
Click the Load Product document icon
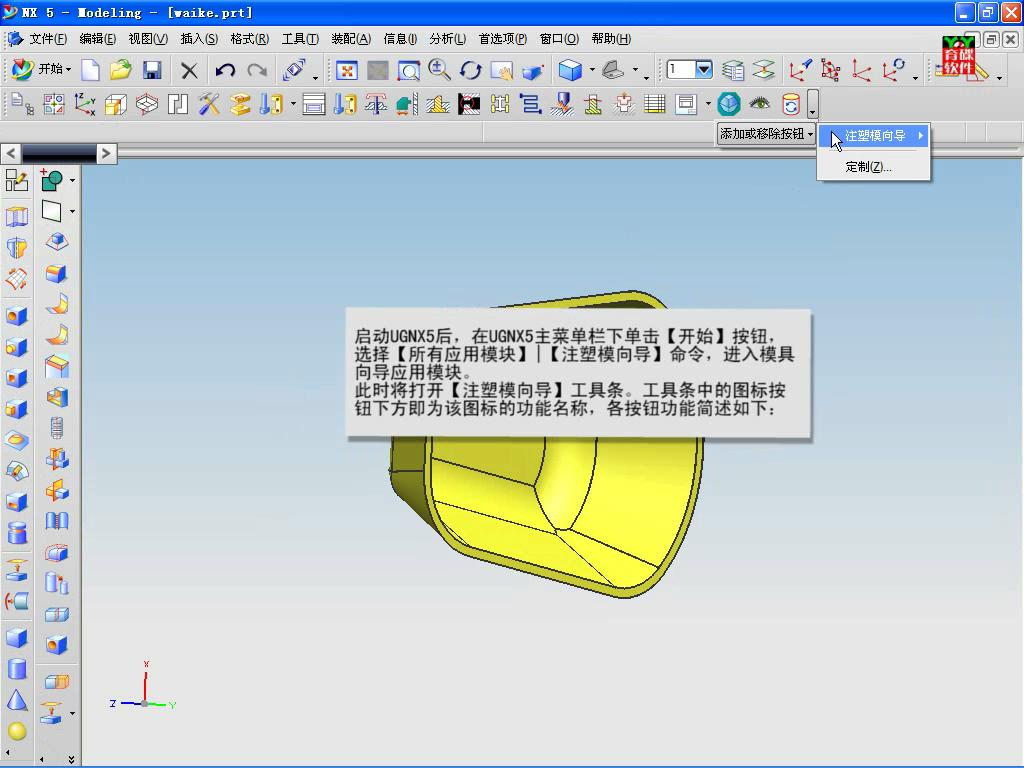point(22,104)
